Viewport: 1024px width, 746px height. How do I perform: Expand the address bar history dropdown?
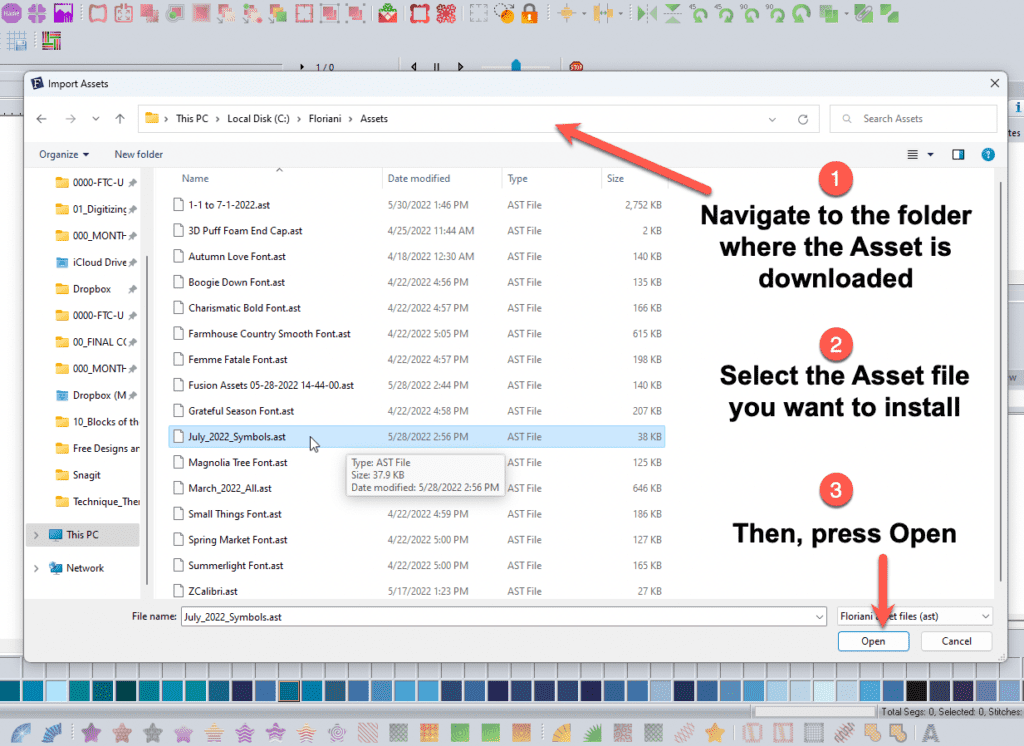coord(773,119)
